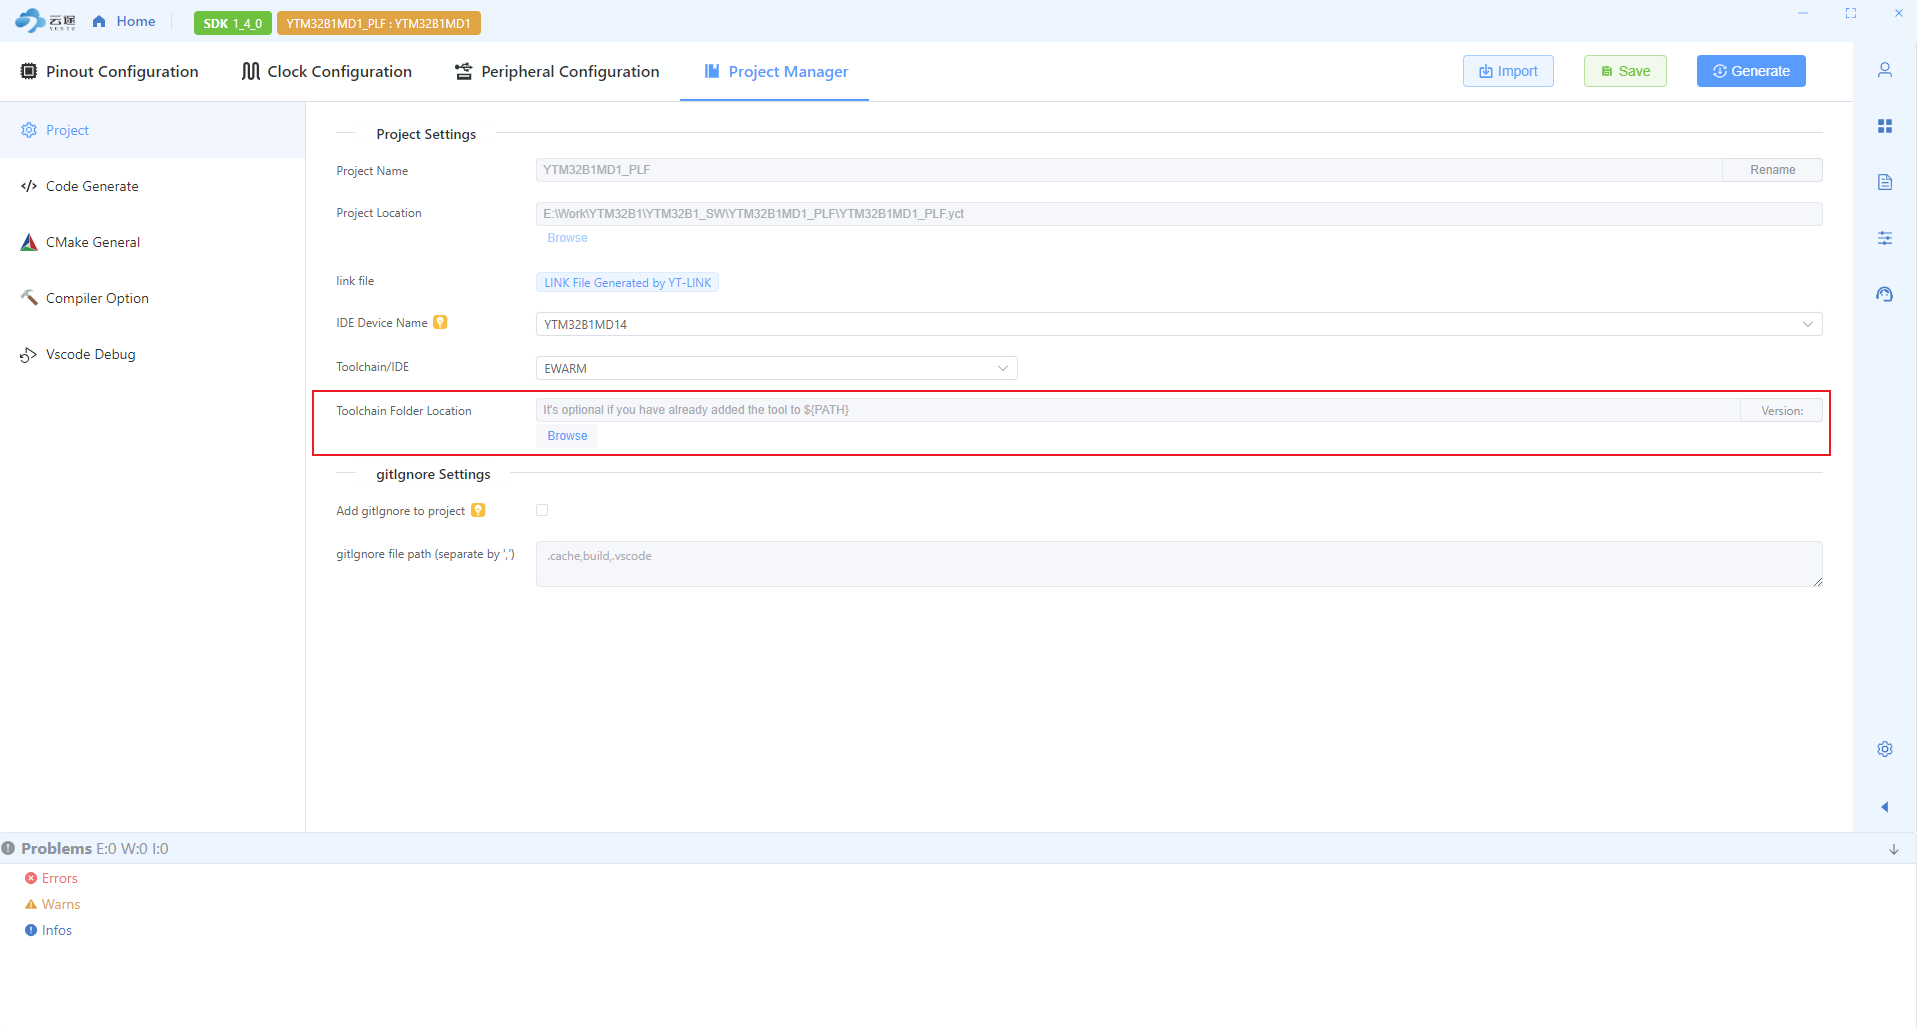Switch to the Pinout Configuration tab

[x=110, y=72]
